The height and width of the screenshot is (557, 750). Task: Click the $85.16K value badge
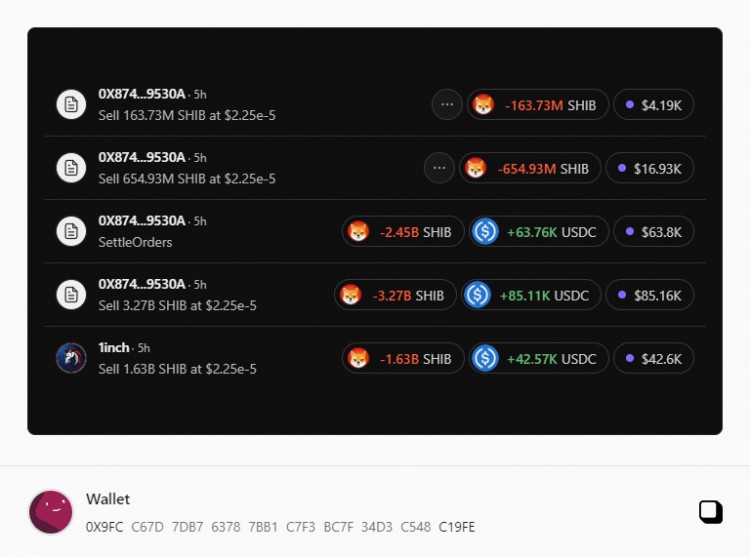click(650, 295)
